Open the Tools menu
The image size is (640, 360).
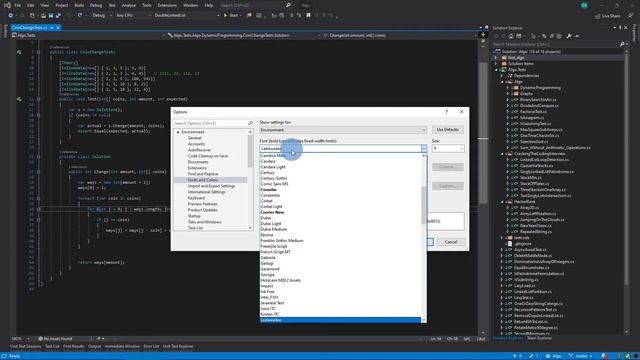pos(147,5)
